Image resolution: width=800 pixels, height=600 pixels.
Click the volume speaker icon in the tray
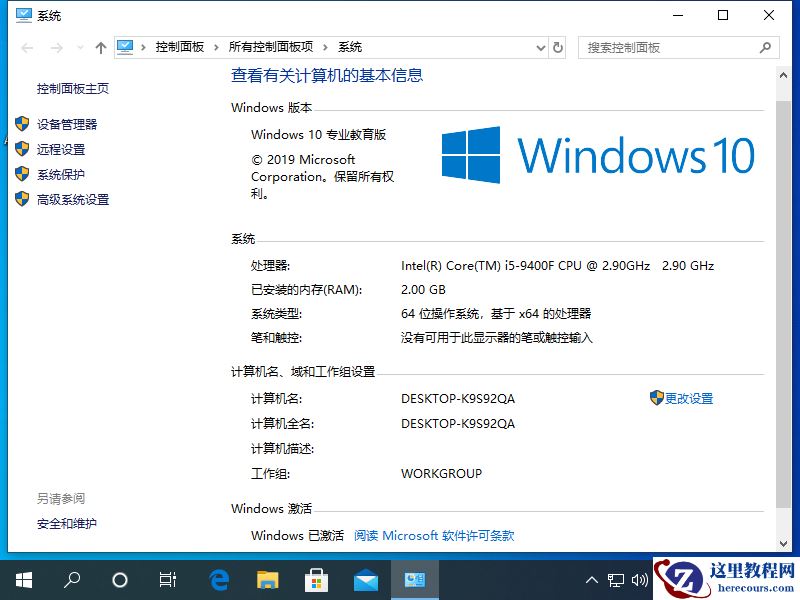[x=641, y=580]
